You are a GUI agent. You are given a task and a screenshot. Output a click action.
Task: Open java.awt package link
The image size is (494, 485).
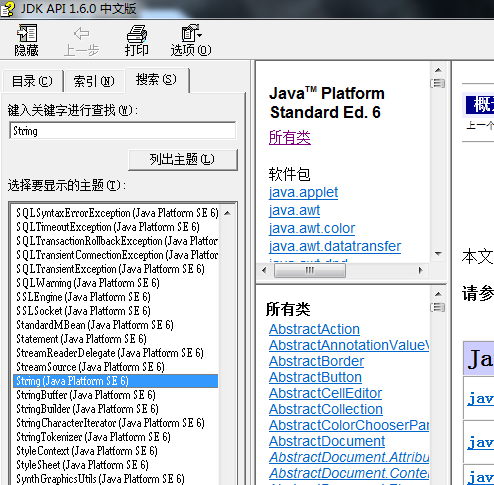coord(294,210)
